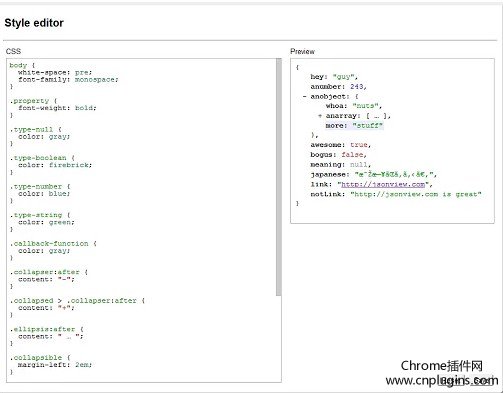The height and width of the screenshot is (393, 503).
Task: Expand the anarray node with plus sign
Action: [320, 116]
